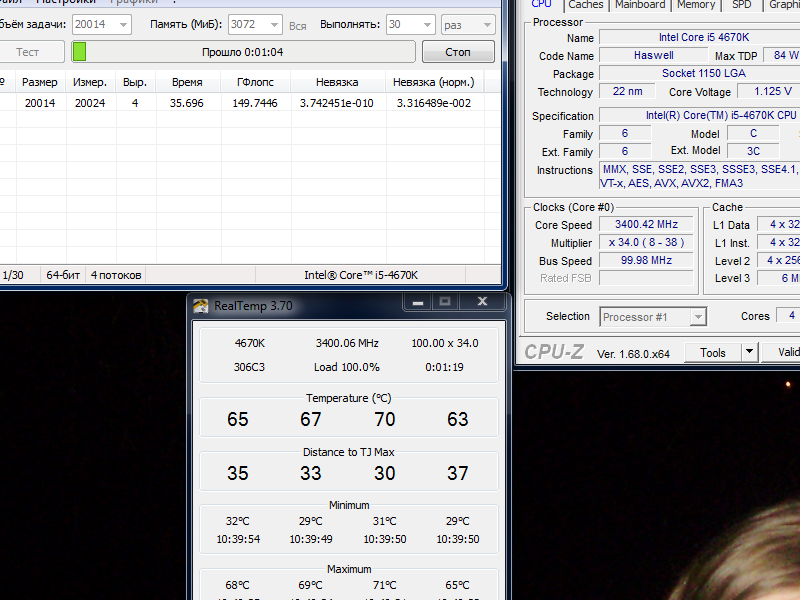Click the Выр. column header
Screen dimensions: 800x600
[x=135, y=82]
